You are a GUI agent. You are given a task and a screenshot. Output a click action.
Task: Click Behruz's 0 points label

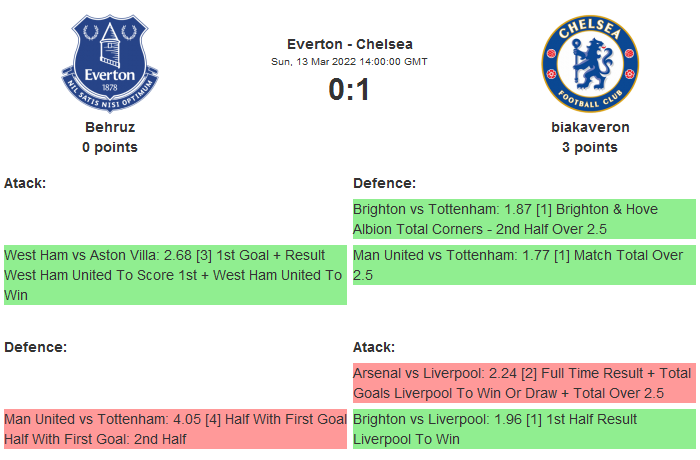110,147
